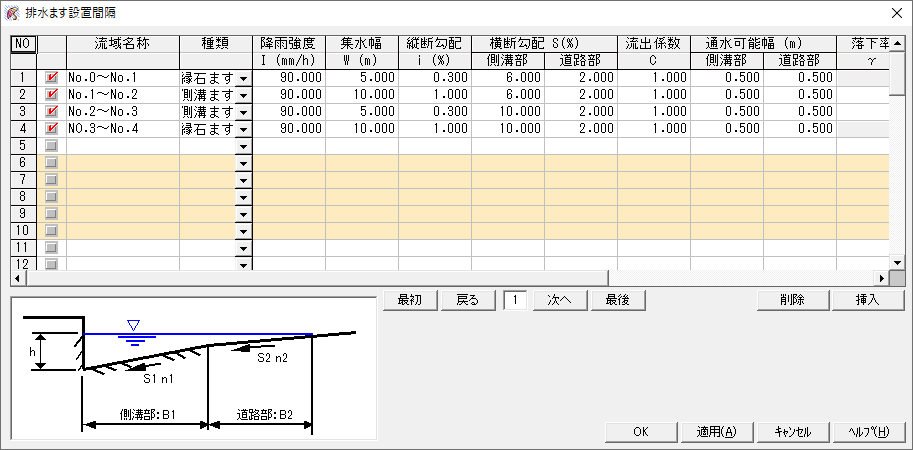Click the 側溝部 slope value 10.000 in row 3
913x450 pixels.
(x=508, y=111)
